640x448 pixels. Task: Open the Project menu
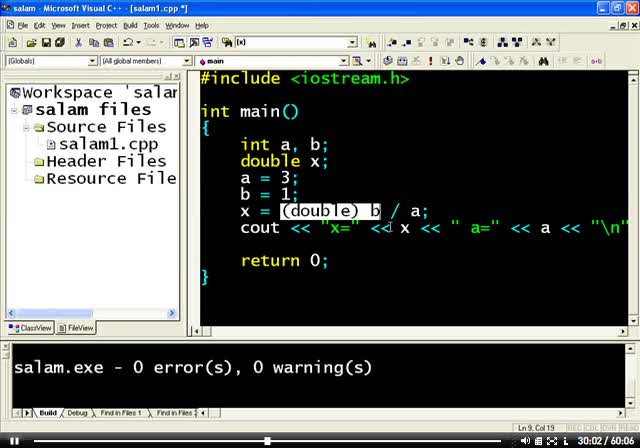pos(106,26)
